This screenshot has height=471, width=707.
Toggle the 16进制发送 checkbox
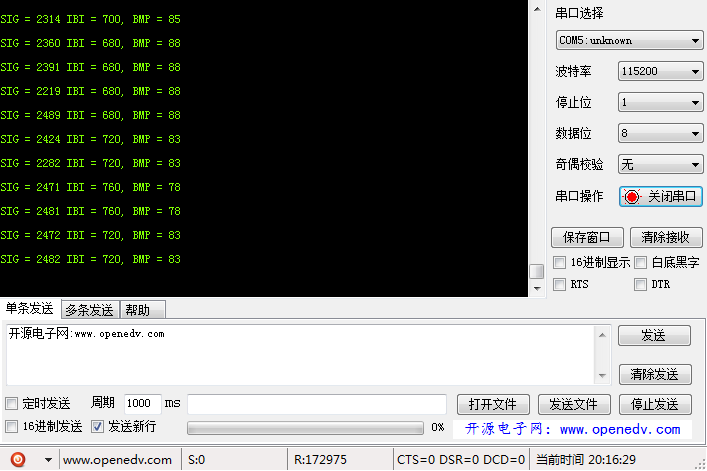tap(11, 426)
